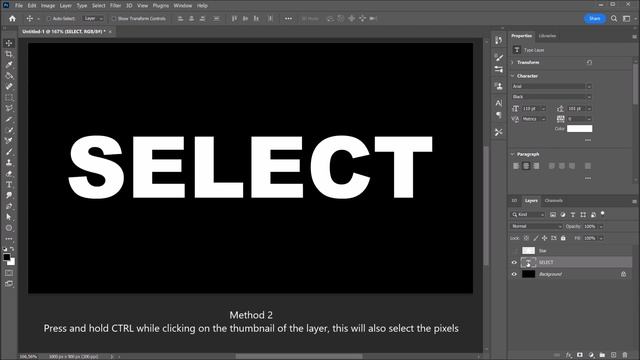The image size is (640, 360).
Task: Hide the SELECT layer eye icon
Action: [514, 262]
